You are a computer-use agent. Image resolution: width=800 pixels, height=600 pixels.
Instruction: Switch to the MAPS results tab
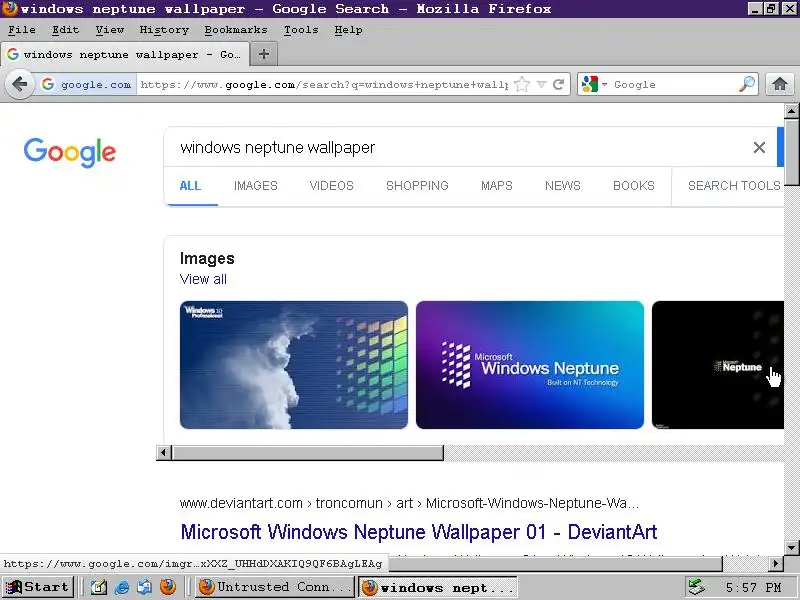(x=496, y=186)
